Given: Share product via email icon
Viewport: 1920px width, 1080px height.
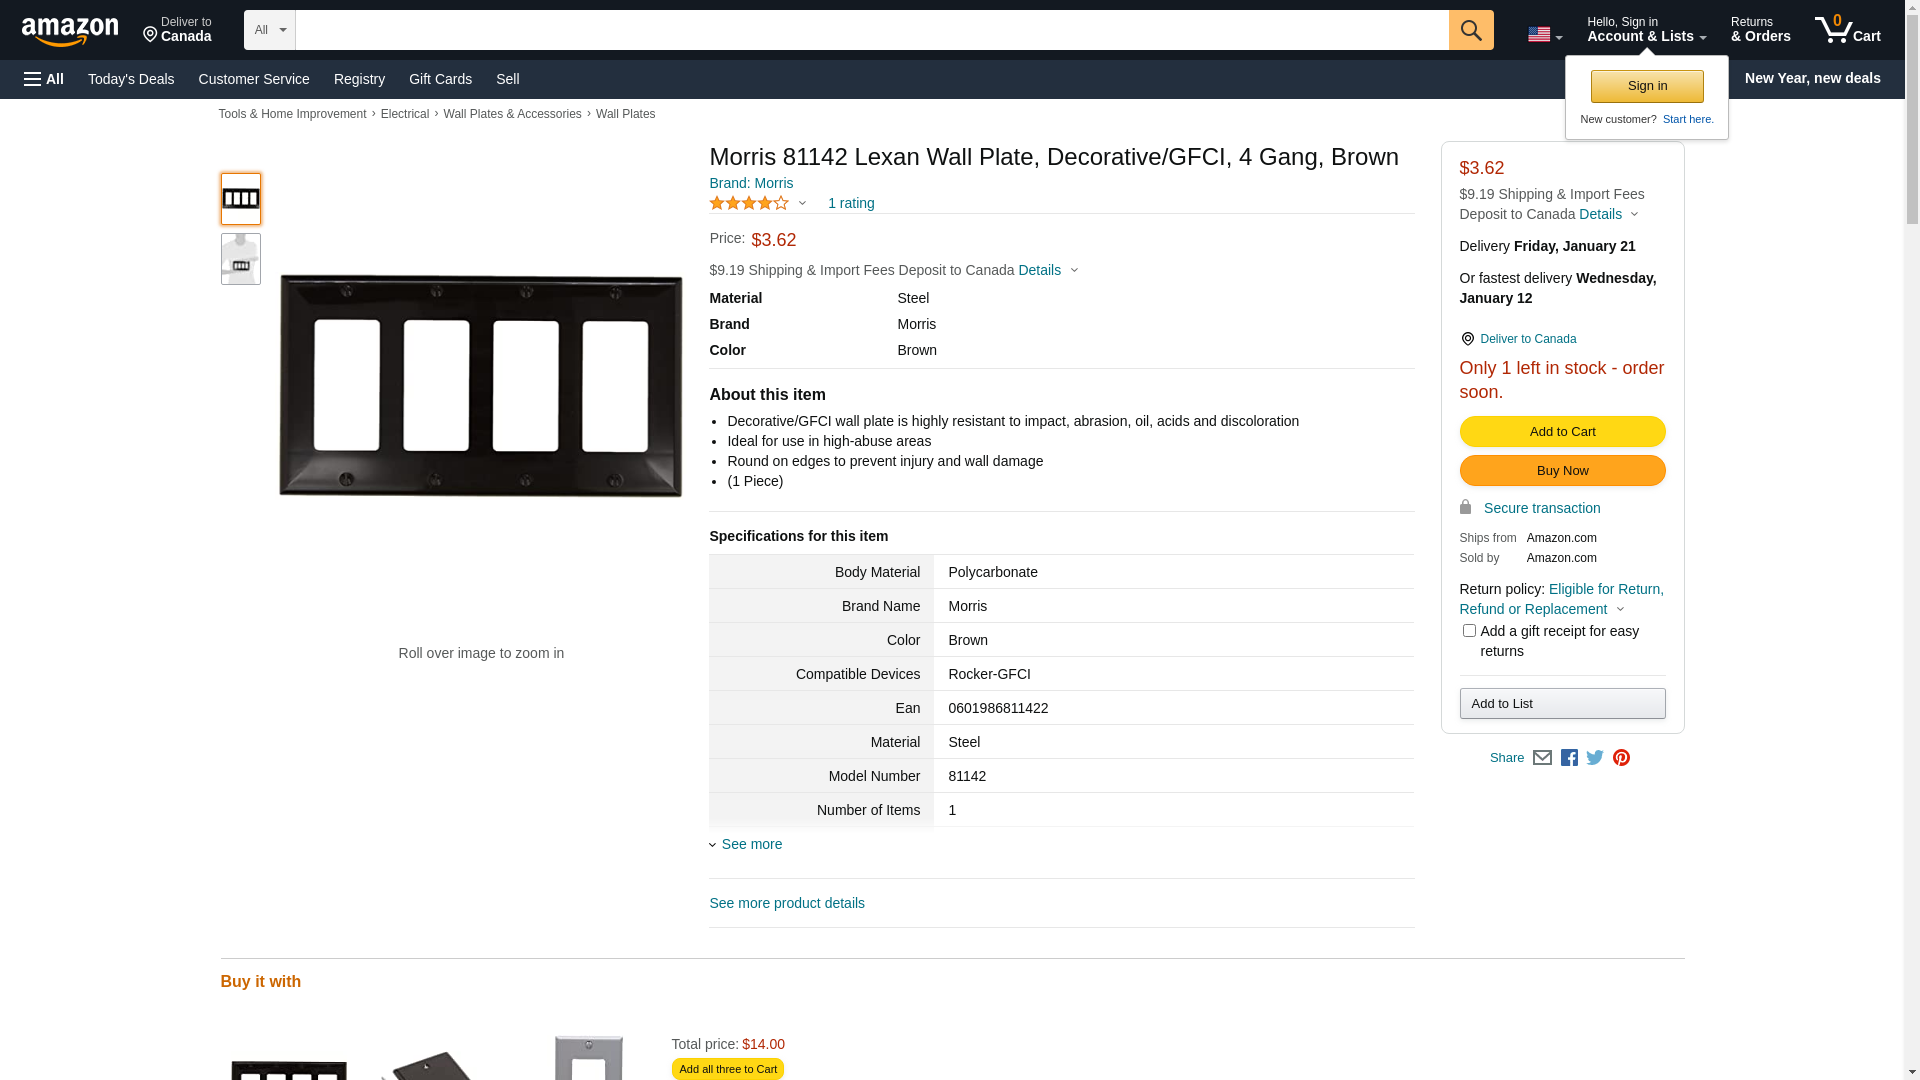Looking at the screenshot, I should coord(1542,758).
